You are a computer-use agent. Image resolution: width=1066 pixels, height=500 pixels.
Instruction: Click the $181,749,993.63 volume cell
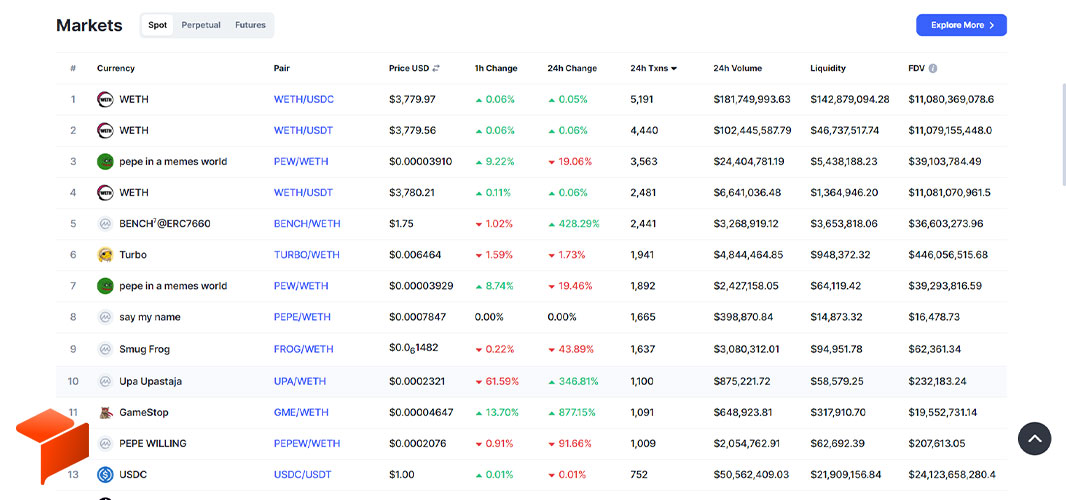click(752, 99)
